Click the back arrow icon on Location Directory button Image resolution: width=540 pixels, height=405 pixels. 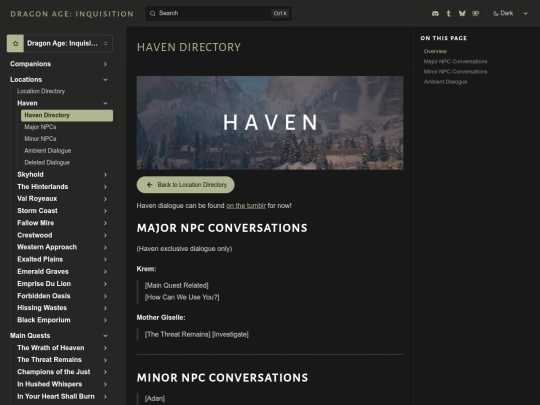pyautogui.click(x=149, y=185)
